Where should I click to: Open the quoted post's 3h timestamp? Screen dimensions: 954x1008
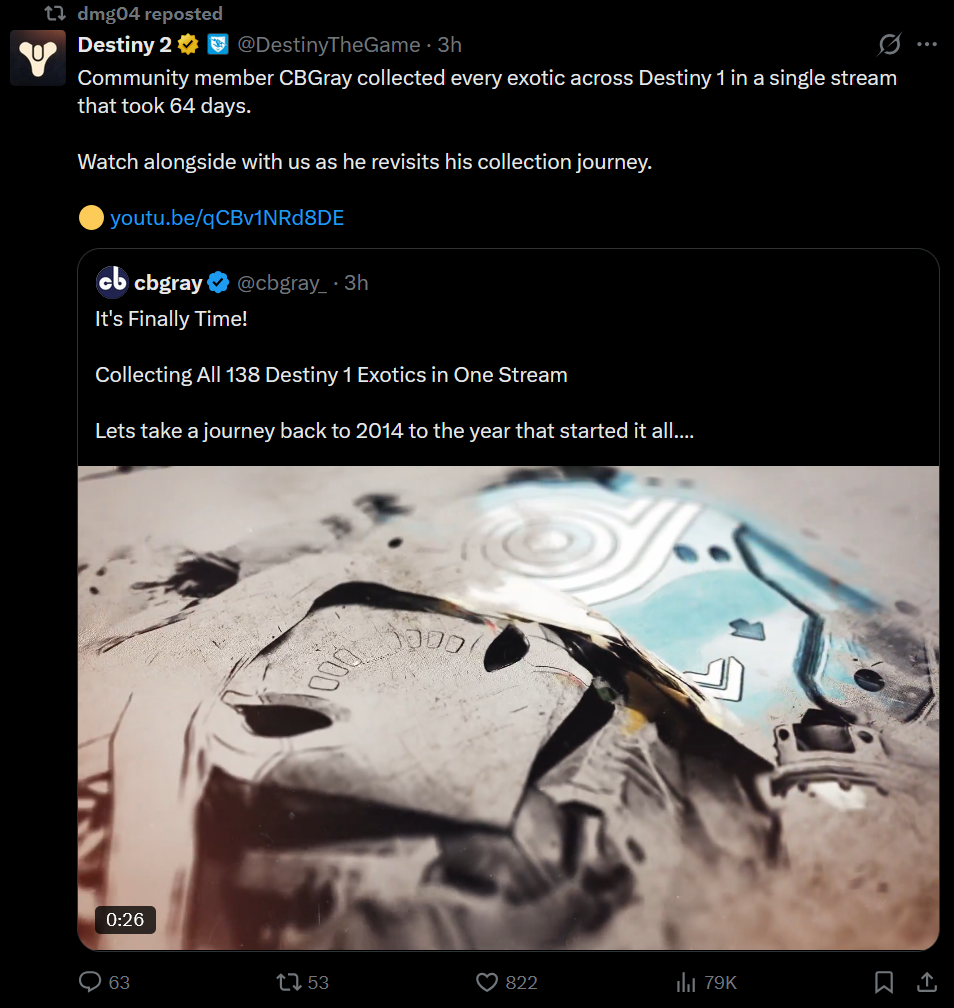coord(356,283)
